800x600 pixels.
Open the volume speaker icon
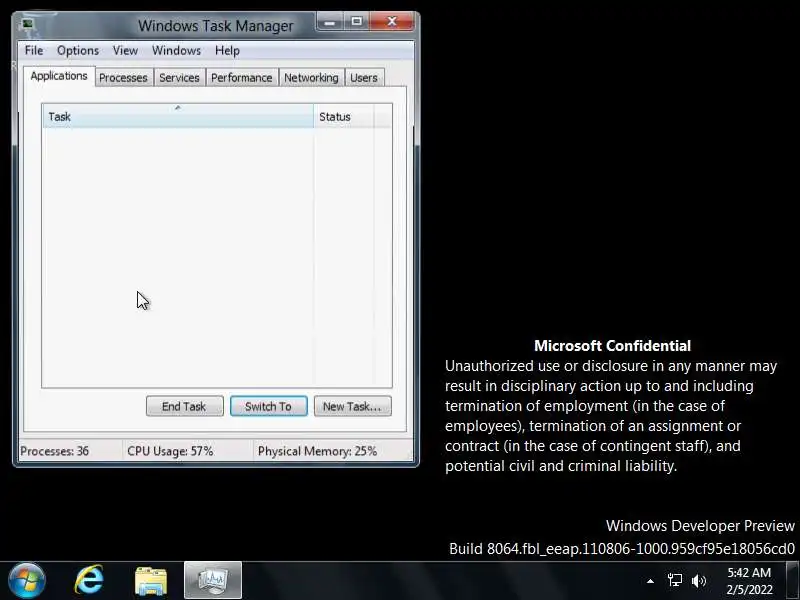pyautogui.click(x=698, y=581)
